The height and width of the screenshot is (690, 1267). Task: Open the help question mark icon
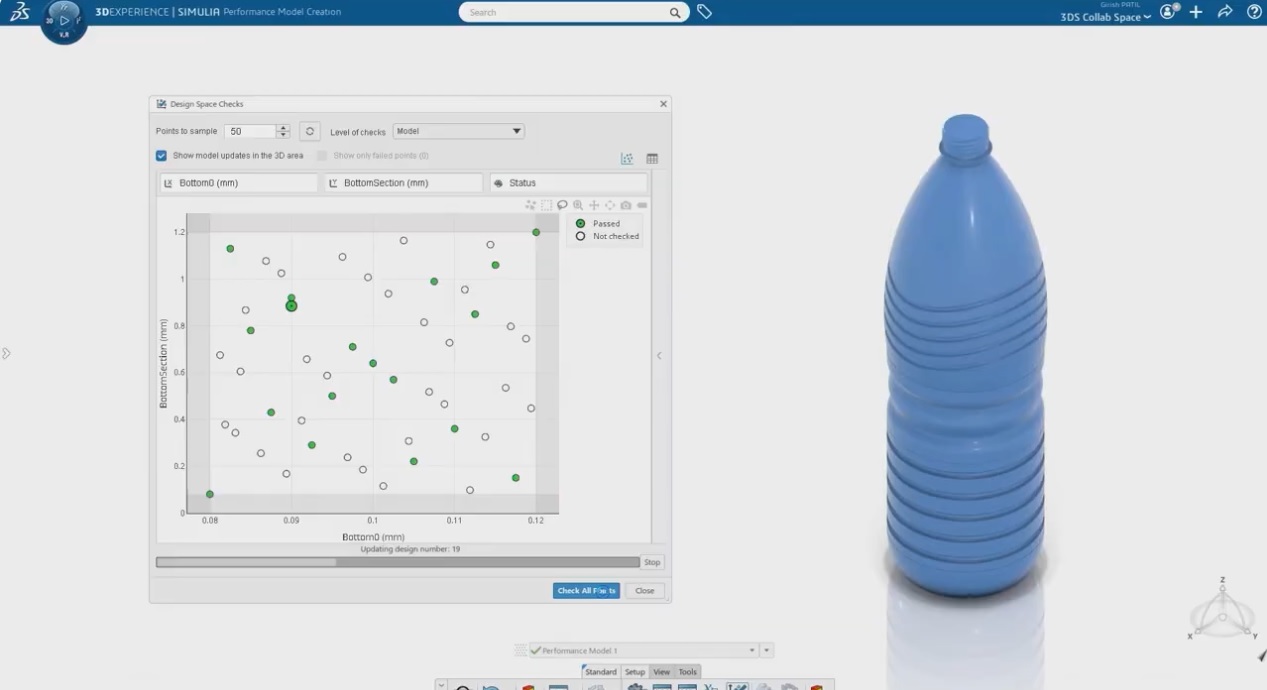(x=1254, y=12)
